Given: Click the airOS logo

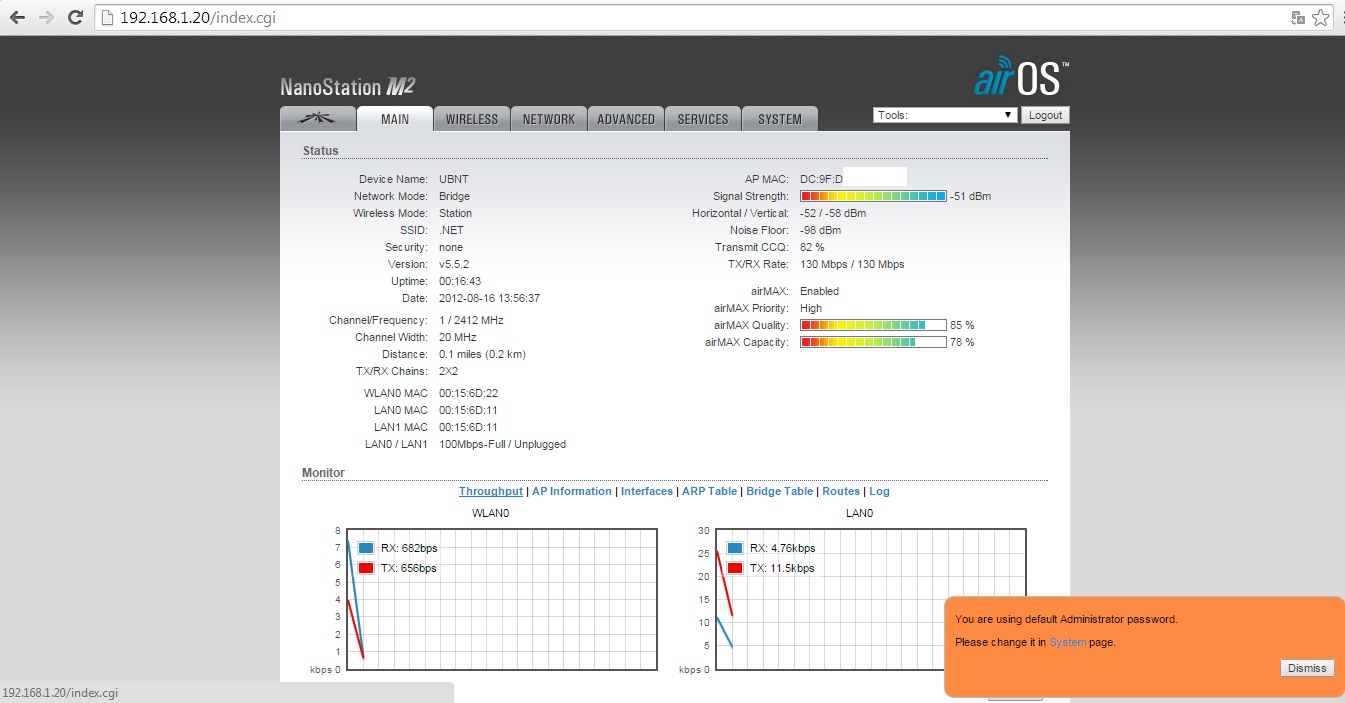Looking at the screenshot, I should [1021, 79].
